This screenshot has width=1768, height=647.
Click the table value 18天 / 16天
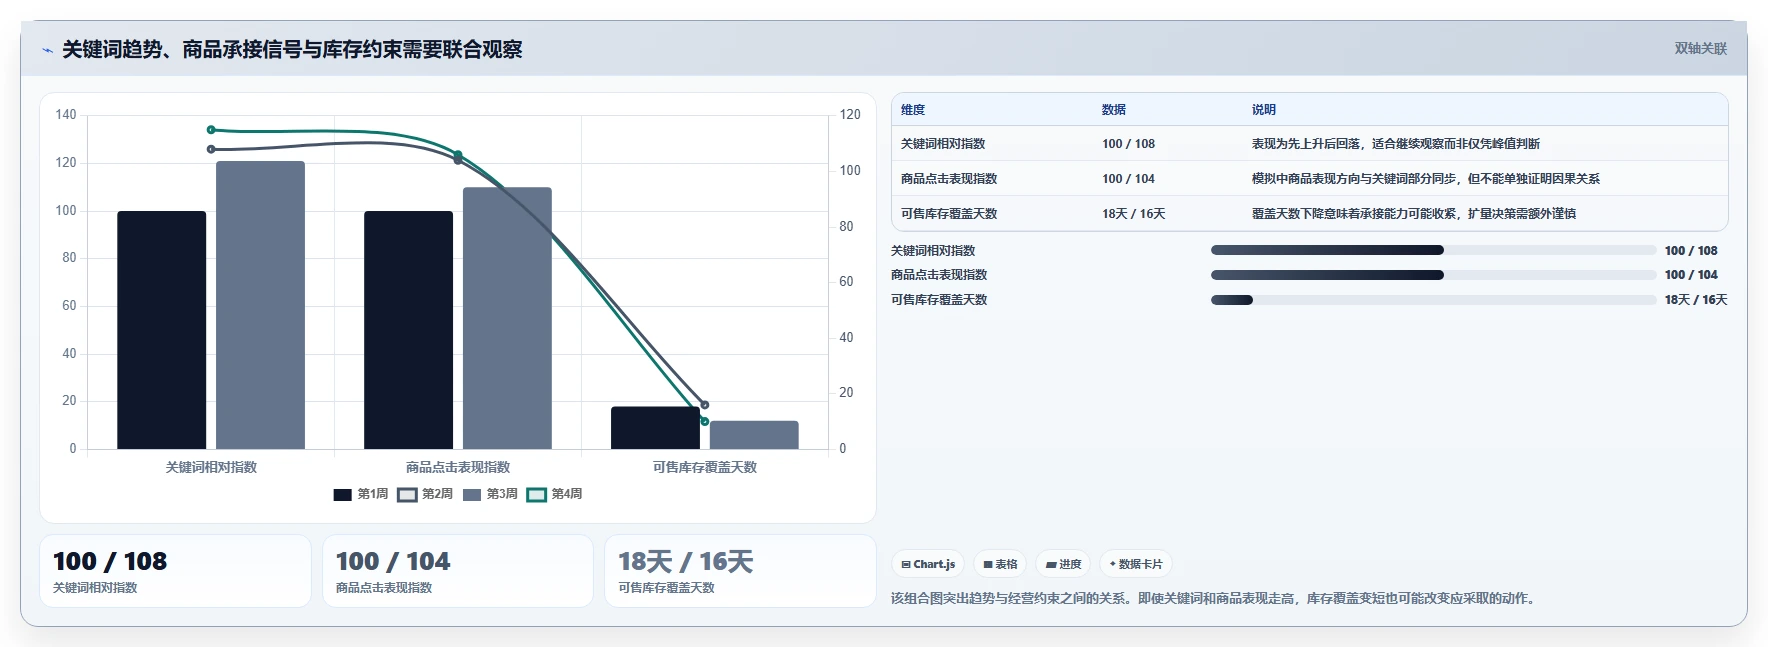pyautogui.click(x=1133, y=214)
